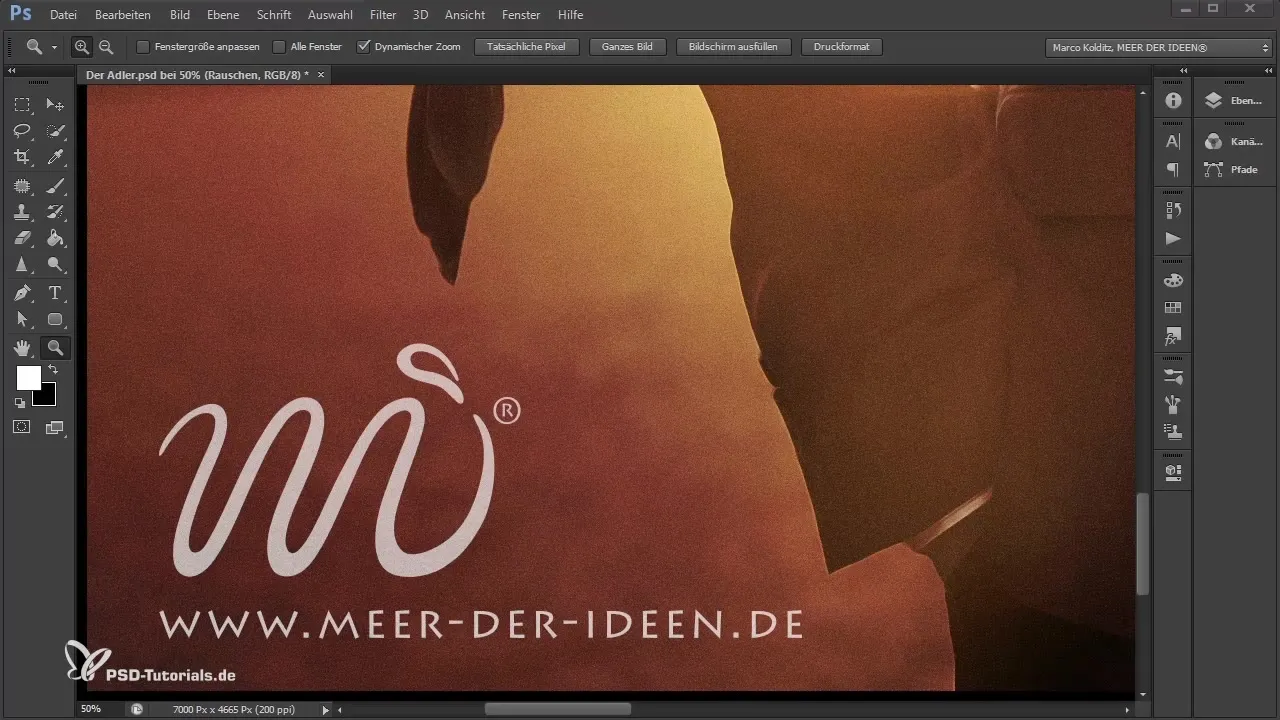Select the Patch healing tool
This screenshot has height=720, width=1280.
(22, 186)
